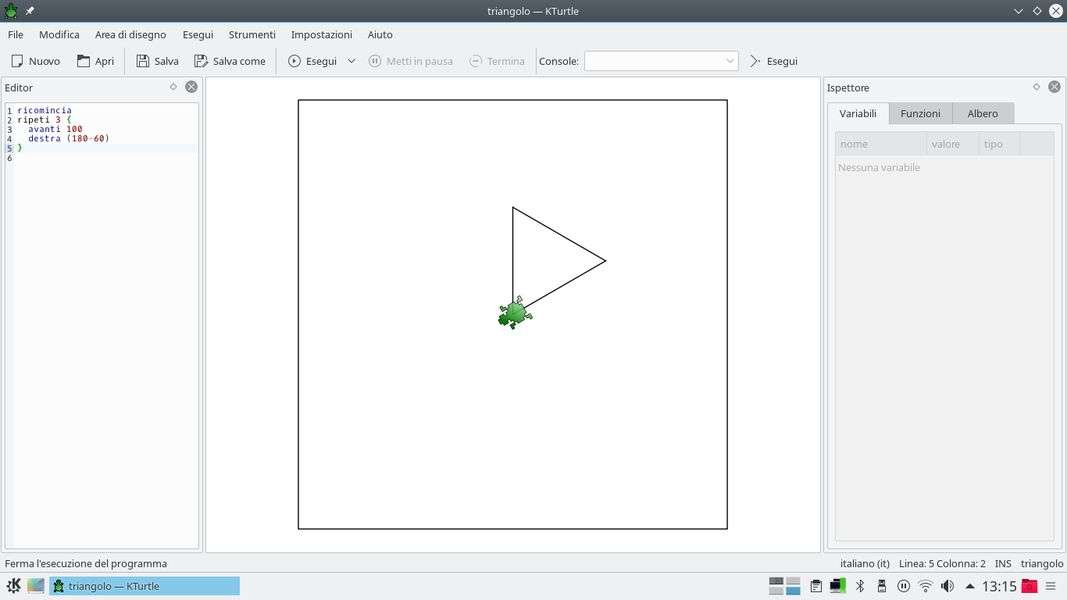Expand the Esegui speed dropdown arrow
This screenshot has height=600, width=1067.
click(x=351, y=61)
